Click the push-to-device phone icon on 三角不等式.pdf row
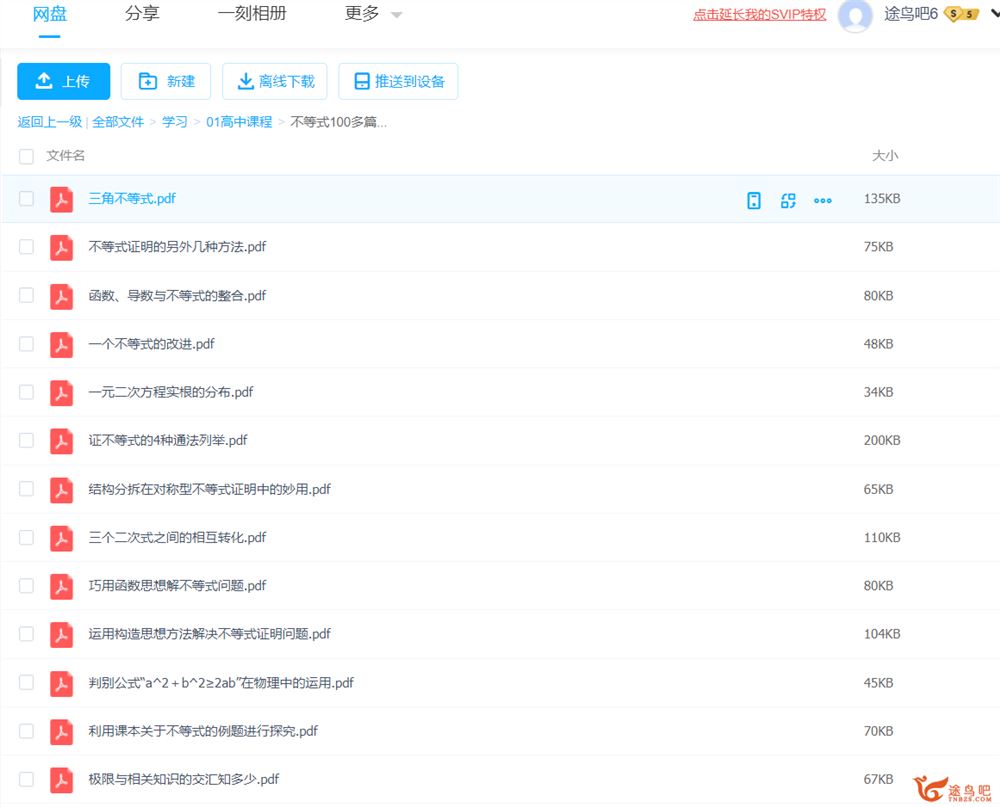The width and height of the screenshot is (1000, 807). coord(754,200)
